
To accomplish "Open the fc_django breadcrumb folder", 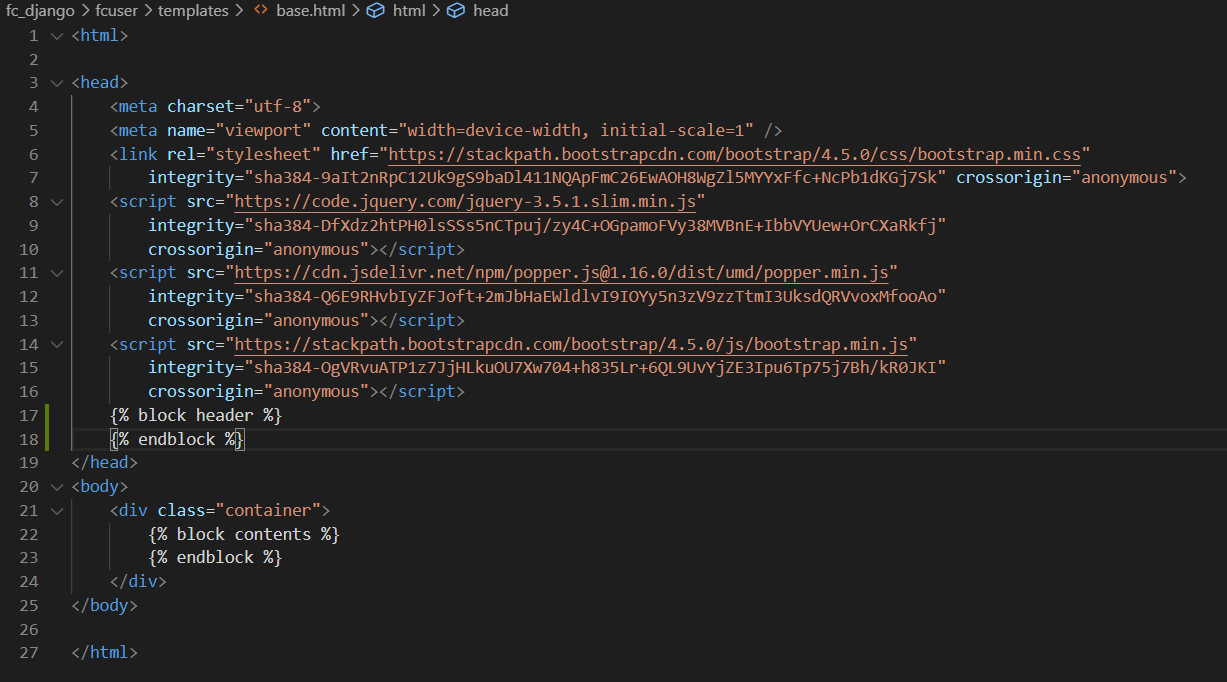I will point(41,11).
